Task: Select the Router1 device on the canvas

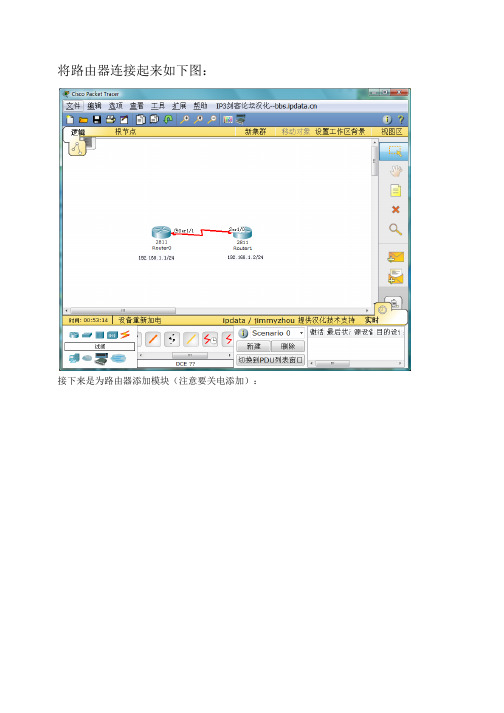Action: click(242, 233)
